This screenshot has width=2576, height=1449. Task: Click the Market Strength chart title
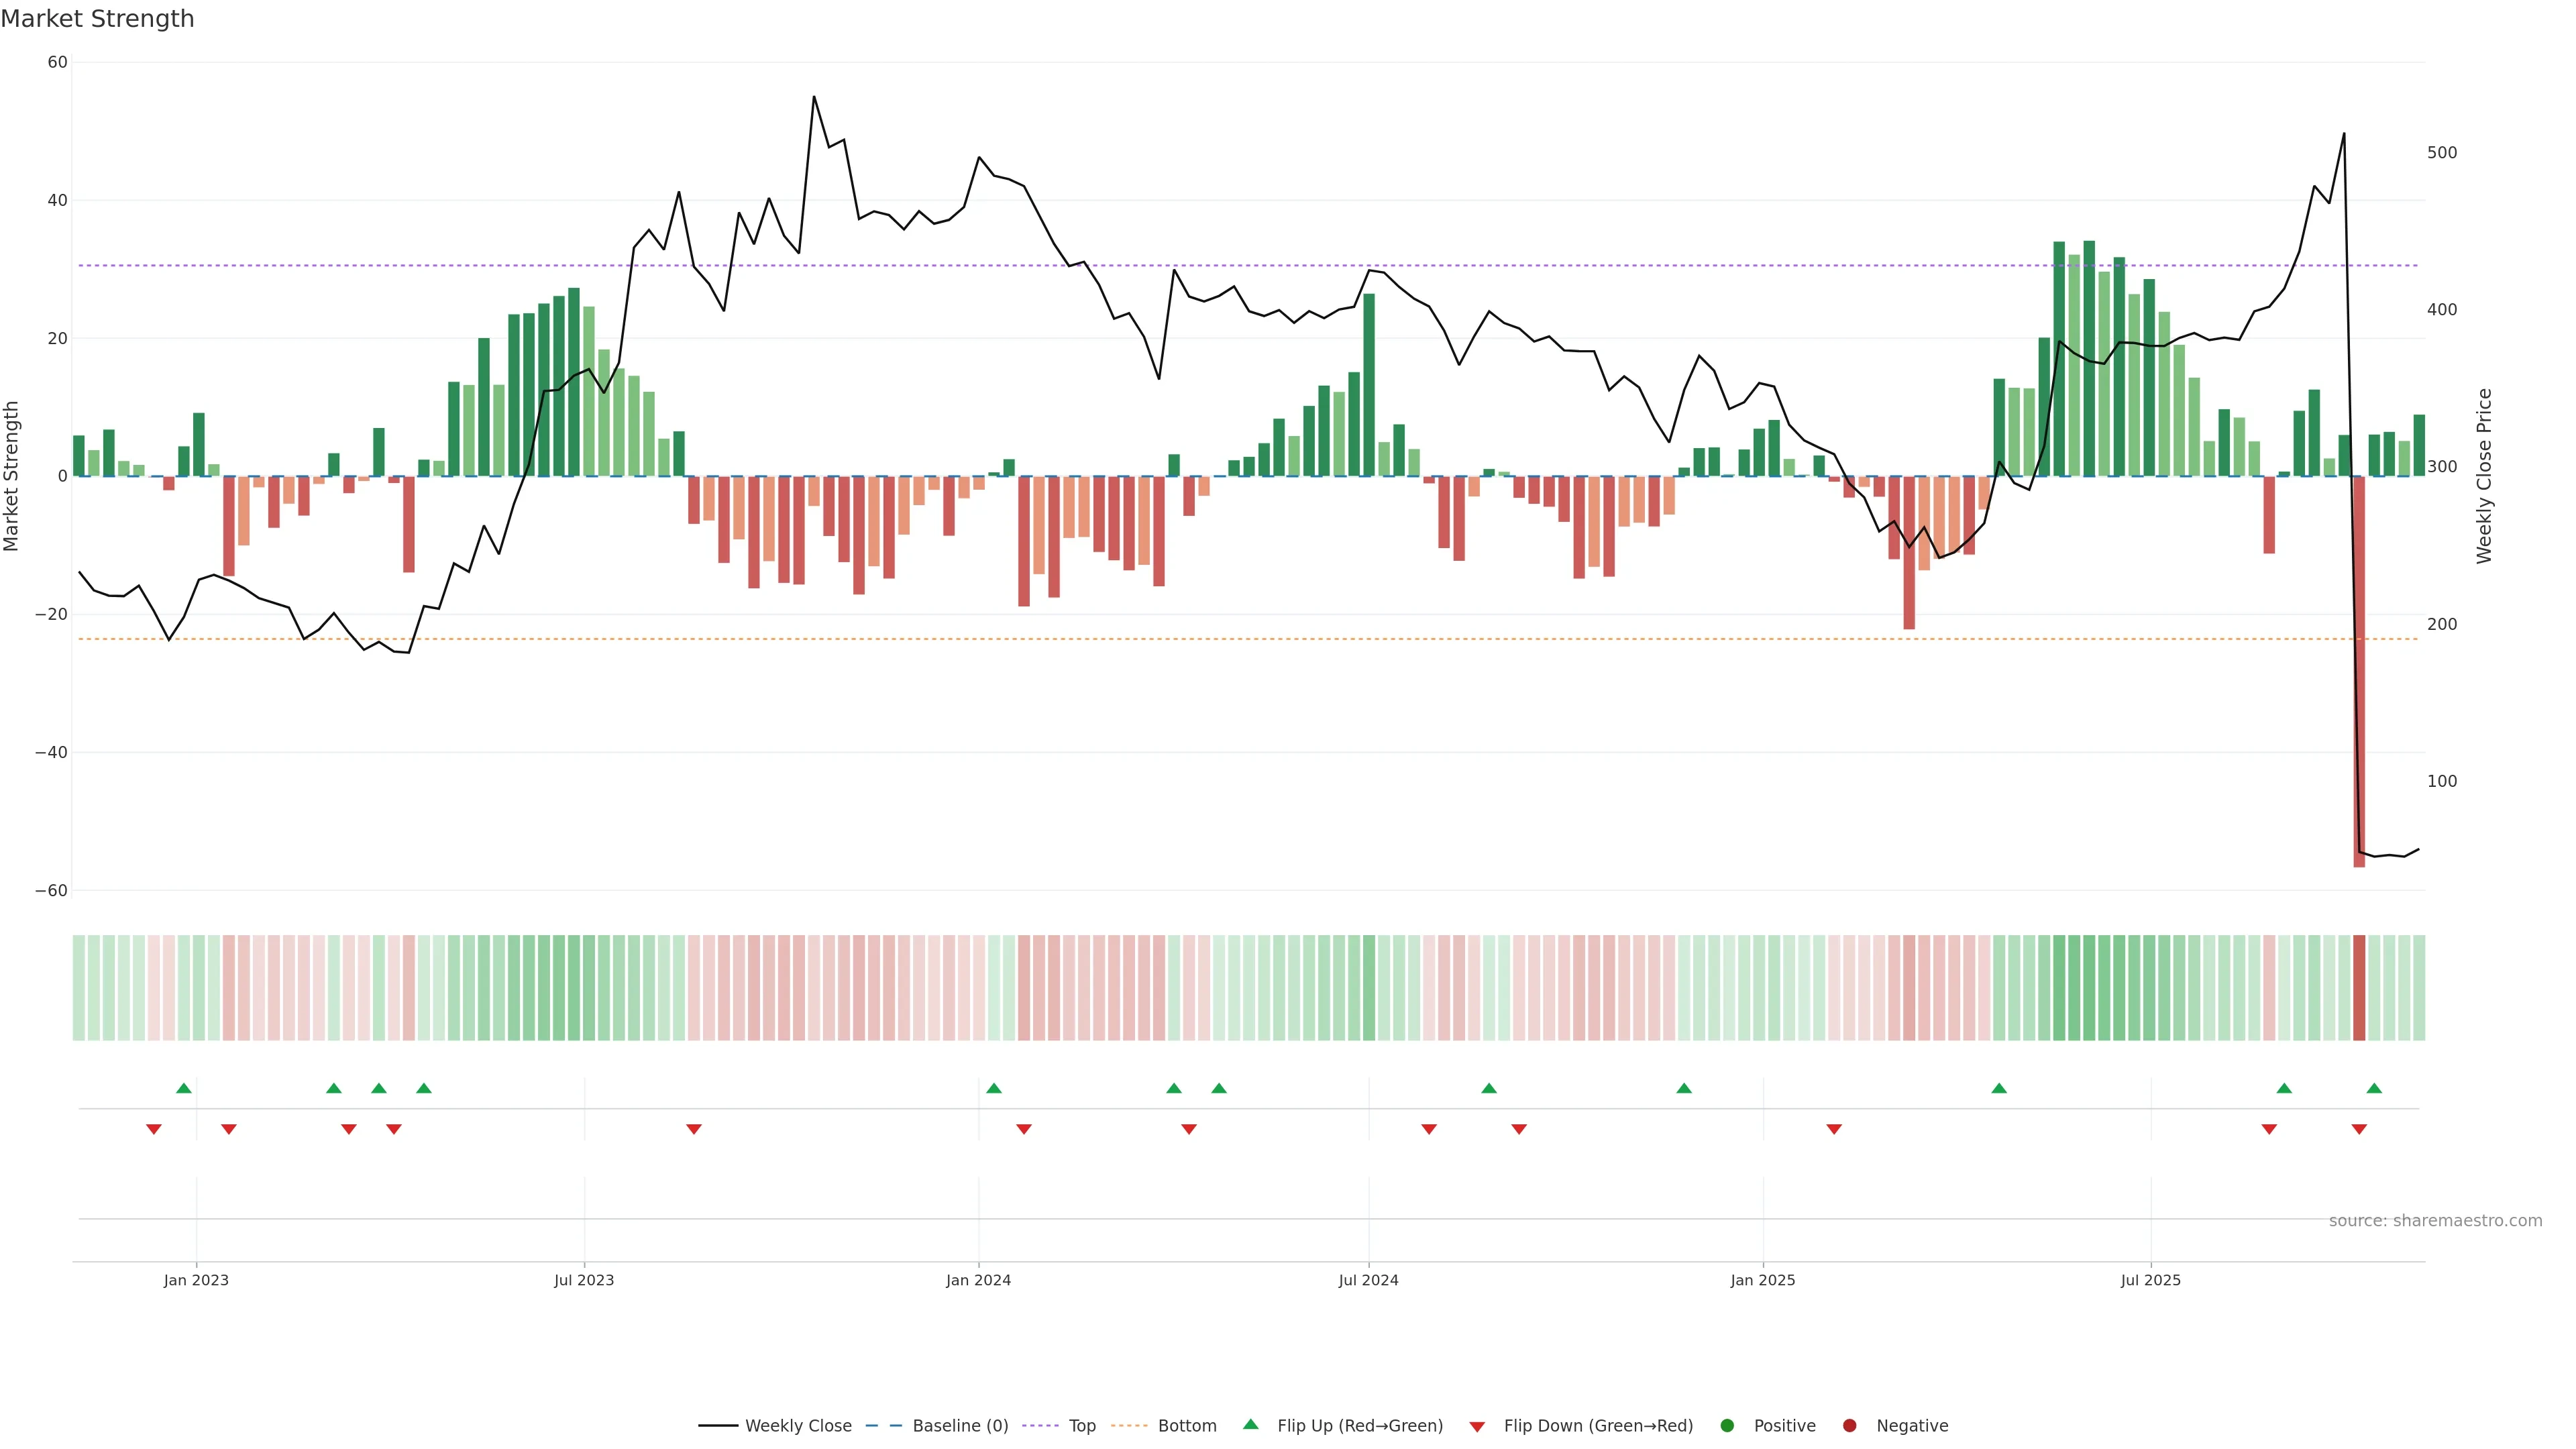[97, 19]
